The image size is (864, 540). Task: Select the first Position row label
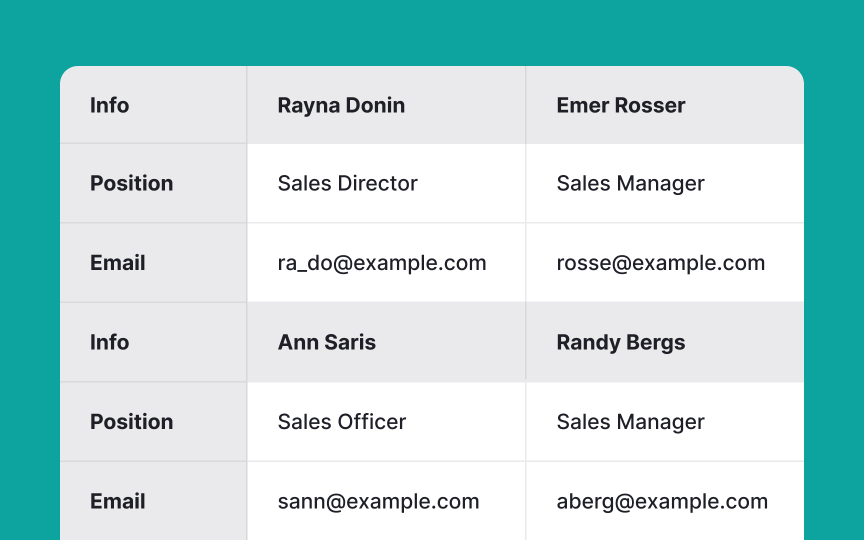point(131,184)
